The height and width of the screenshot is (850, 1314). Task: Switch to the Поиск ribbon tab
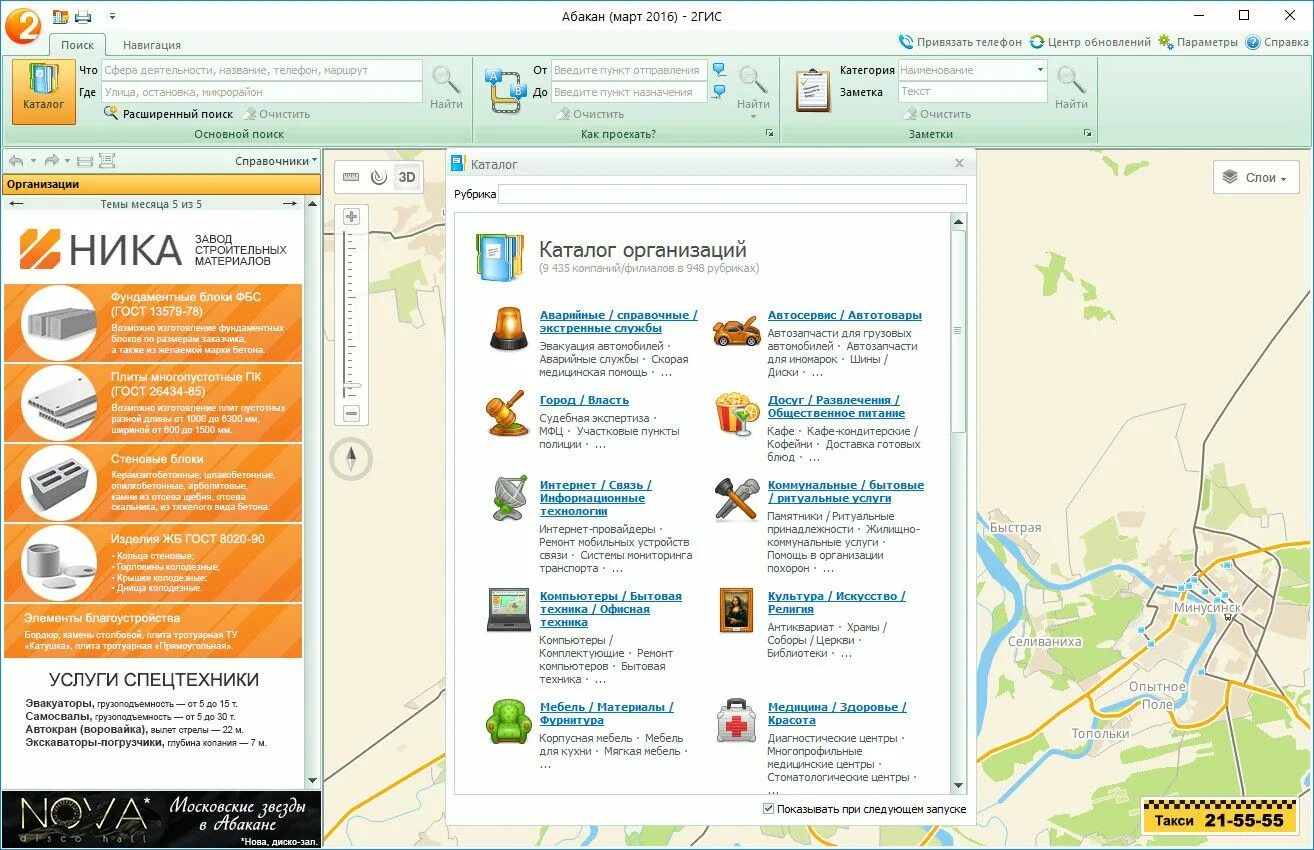tap(77, 45)
